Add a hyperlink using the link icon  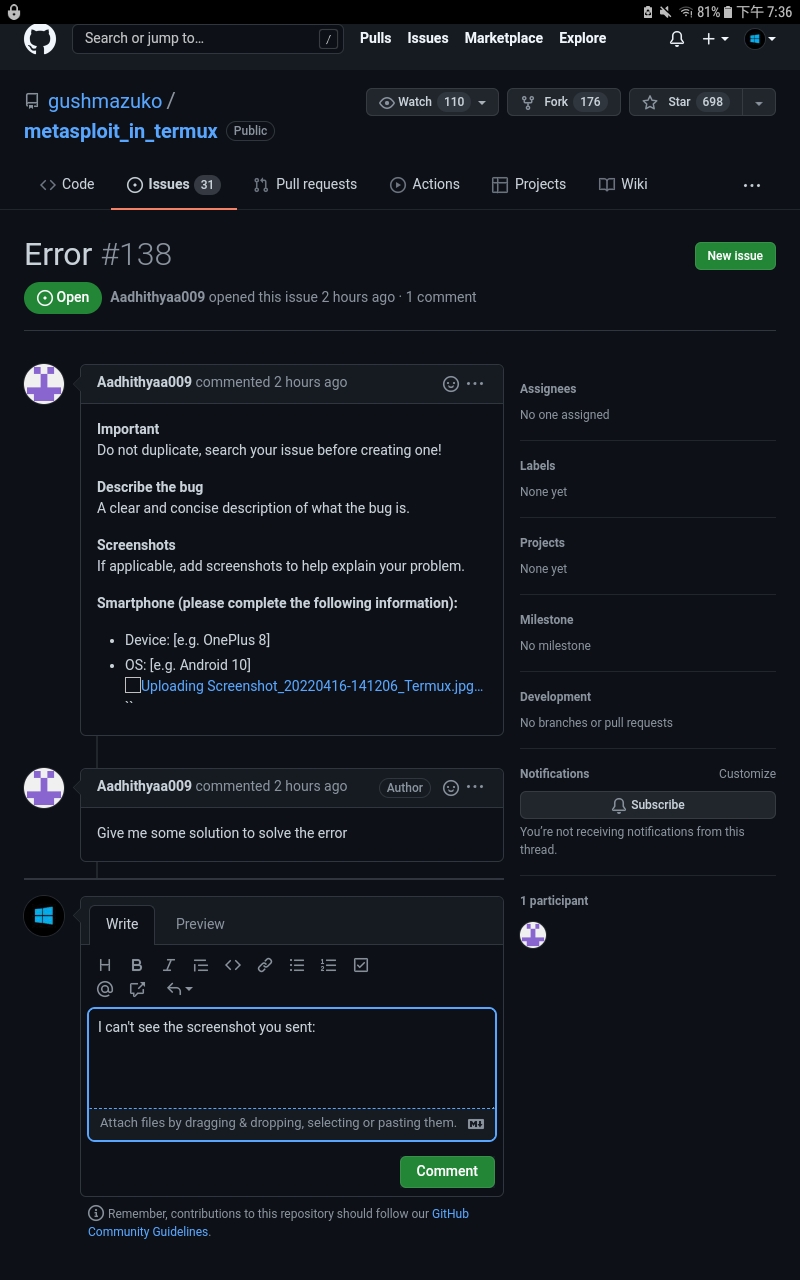click(265, 964)
